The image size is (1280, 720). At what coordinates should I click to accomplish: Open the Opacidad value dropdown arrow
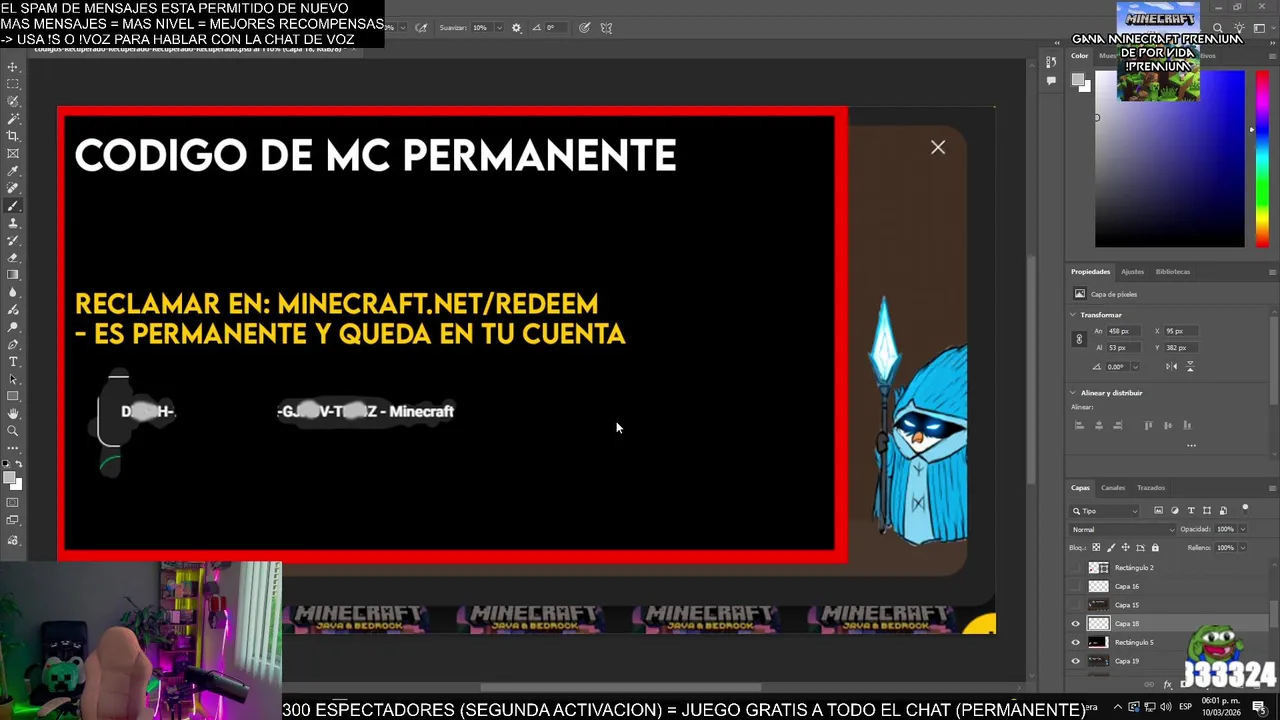(x=1243, y=529)
